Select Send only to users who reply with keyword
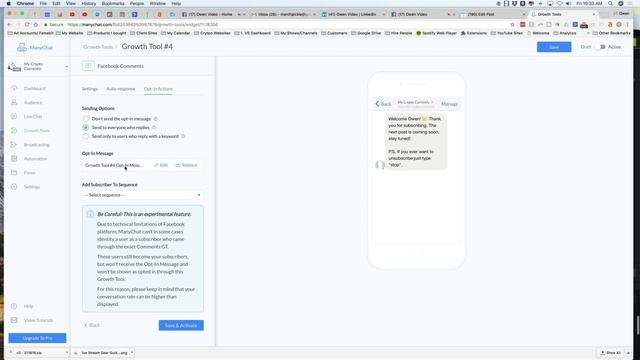Image resolution: width=640 pixels, height=360 pixels. tap(85, 136)
